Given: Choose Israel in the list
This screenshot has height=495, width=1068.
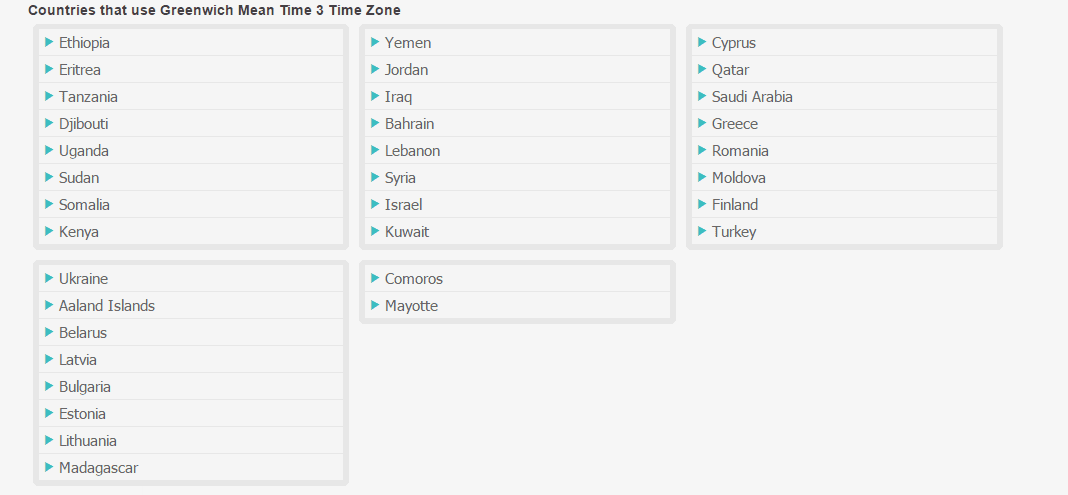Looking at the screenshot, I should 403,205.
